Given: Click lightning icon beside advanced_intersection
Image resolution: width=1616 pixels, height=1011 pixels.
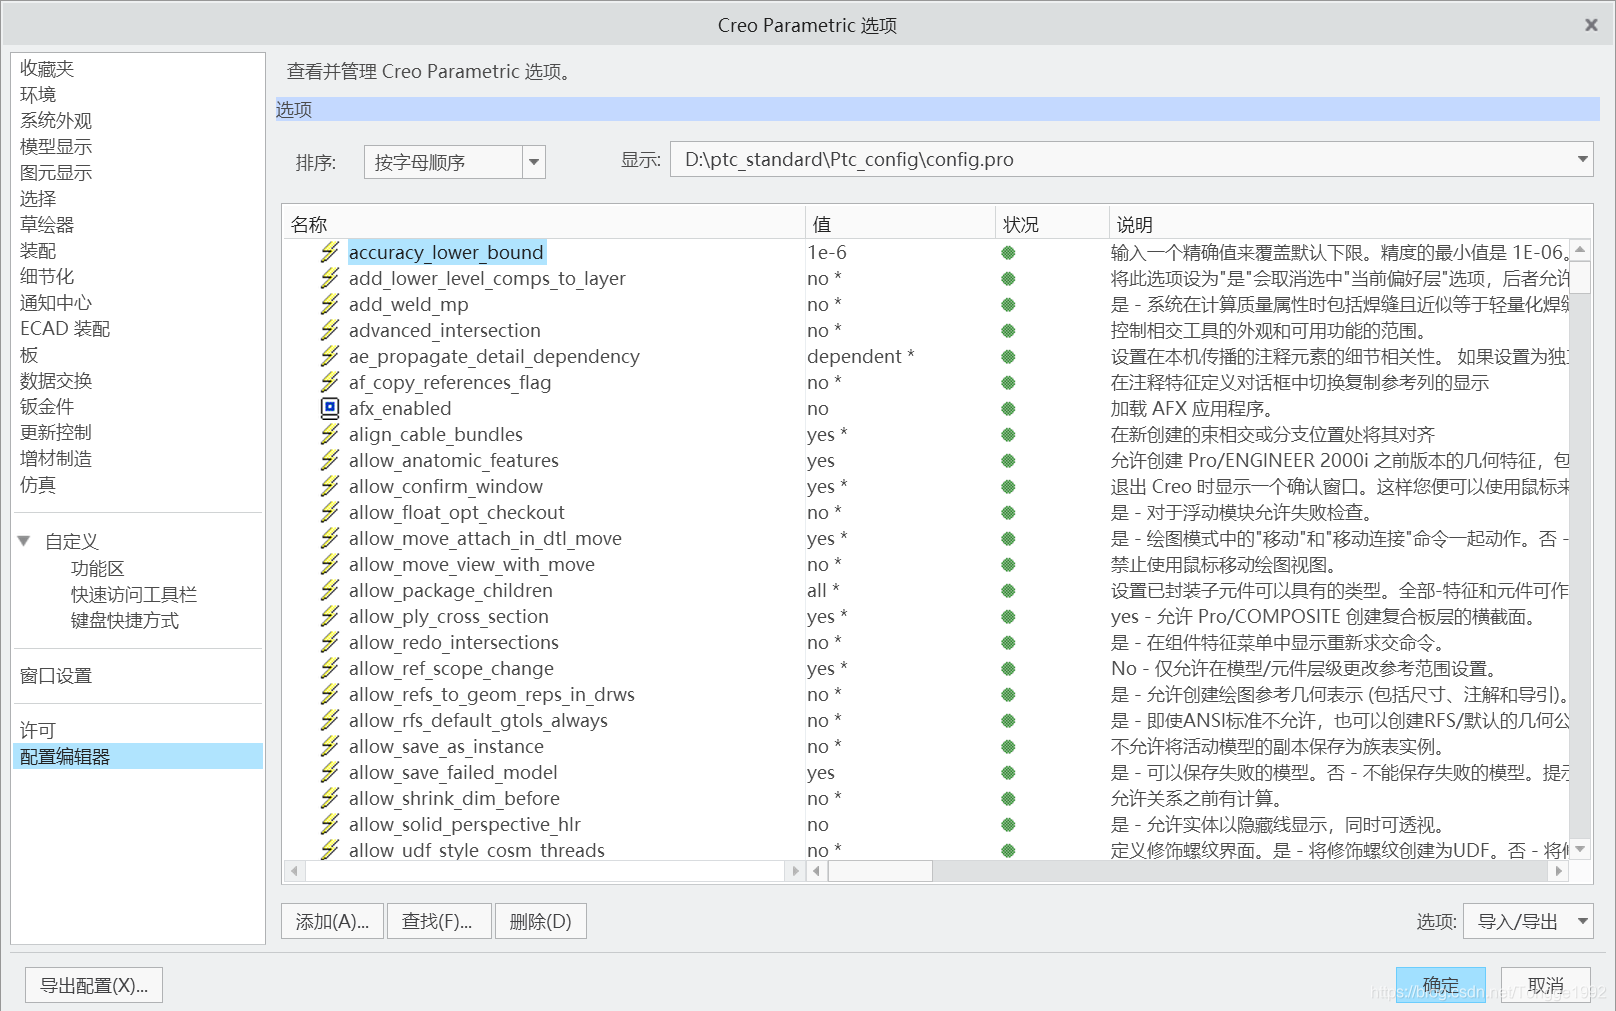Looking at the screenshot, I should tap(329, 330).
